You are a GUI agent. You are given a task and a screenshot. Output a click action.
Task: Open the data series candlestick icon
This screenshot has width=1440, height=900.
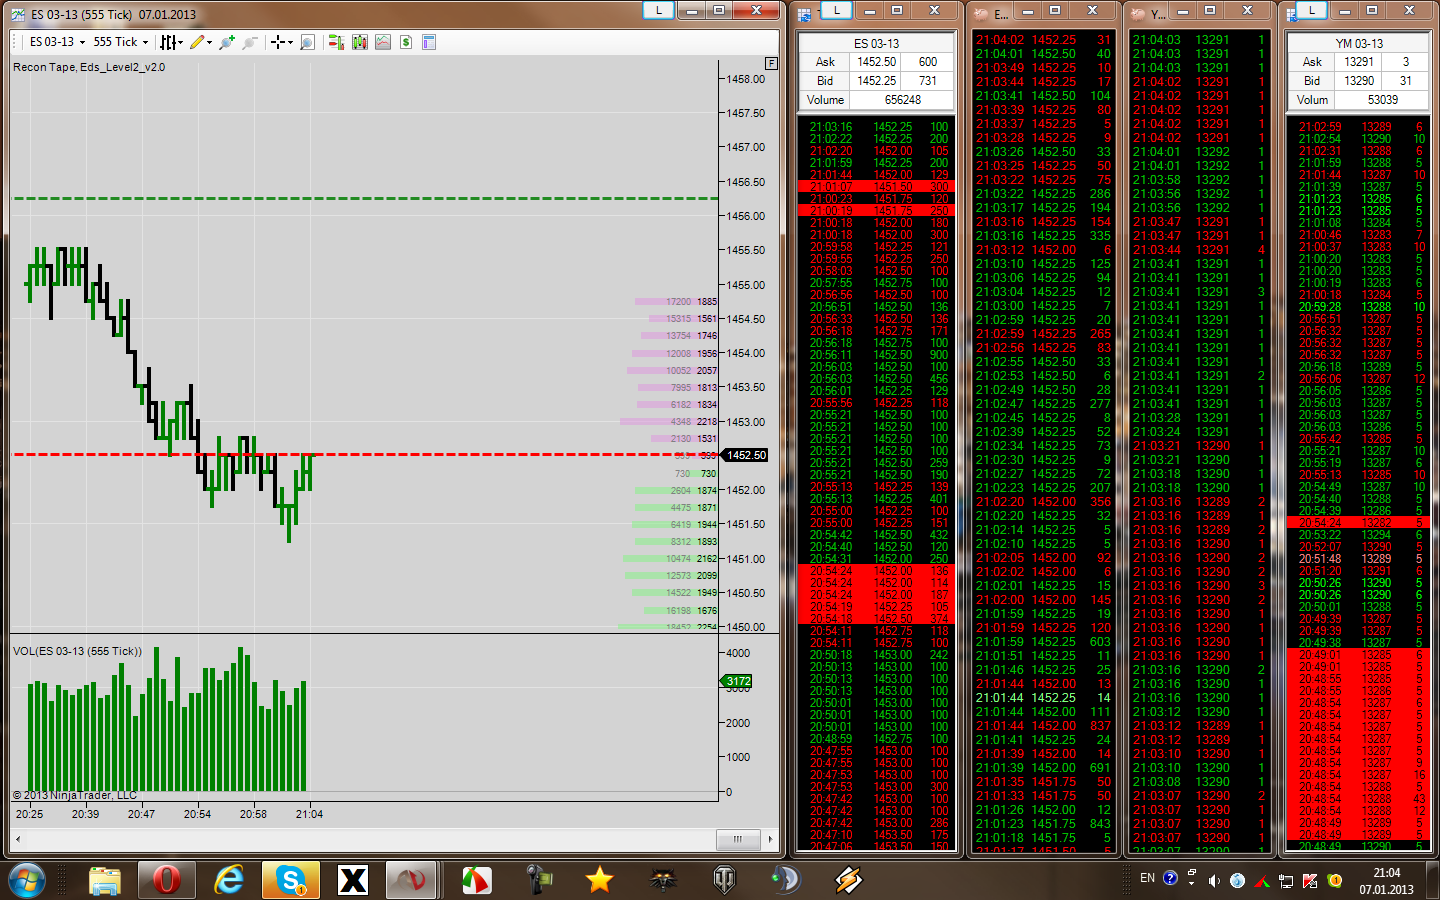coord(360,42)
